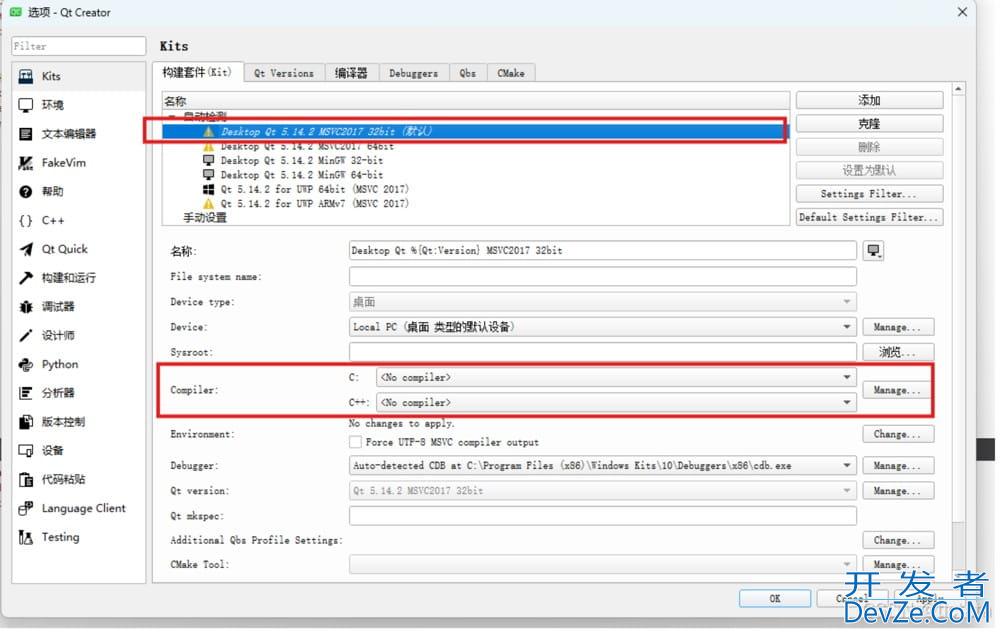Close the Qt Creator options dialog
Screen dimensions: 1000x634
click(962, 12)
